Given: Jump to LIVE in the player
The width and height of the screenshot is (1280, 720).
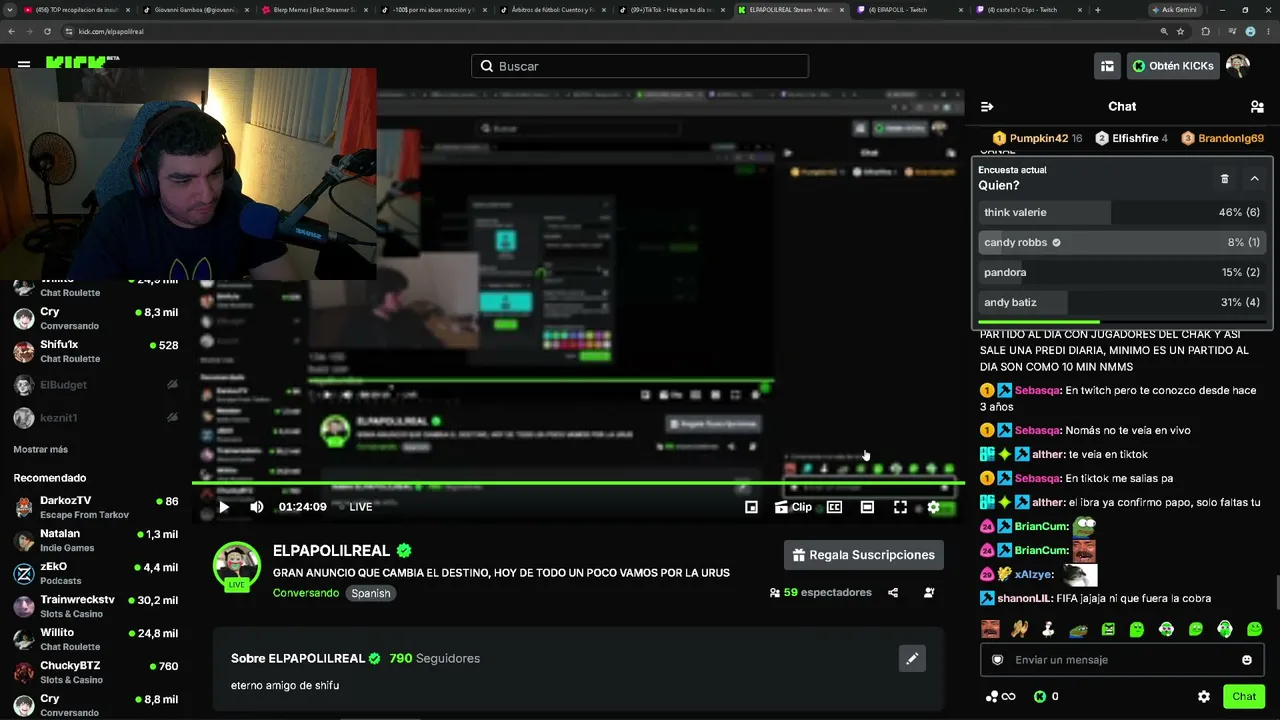Looking at the screenshot, I should 361,507.
